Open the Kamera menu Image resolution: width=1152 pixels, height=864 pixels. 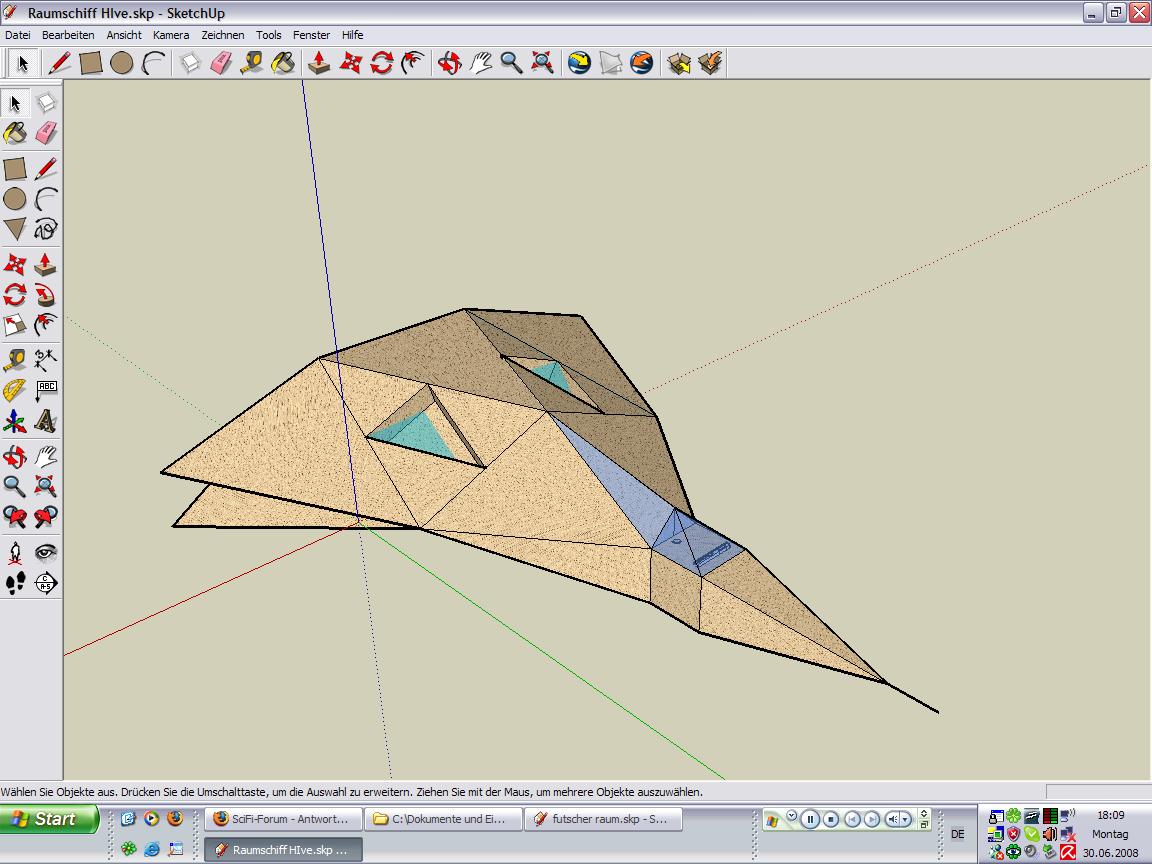(x=171, y=35)
